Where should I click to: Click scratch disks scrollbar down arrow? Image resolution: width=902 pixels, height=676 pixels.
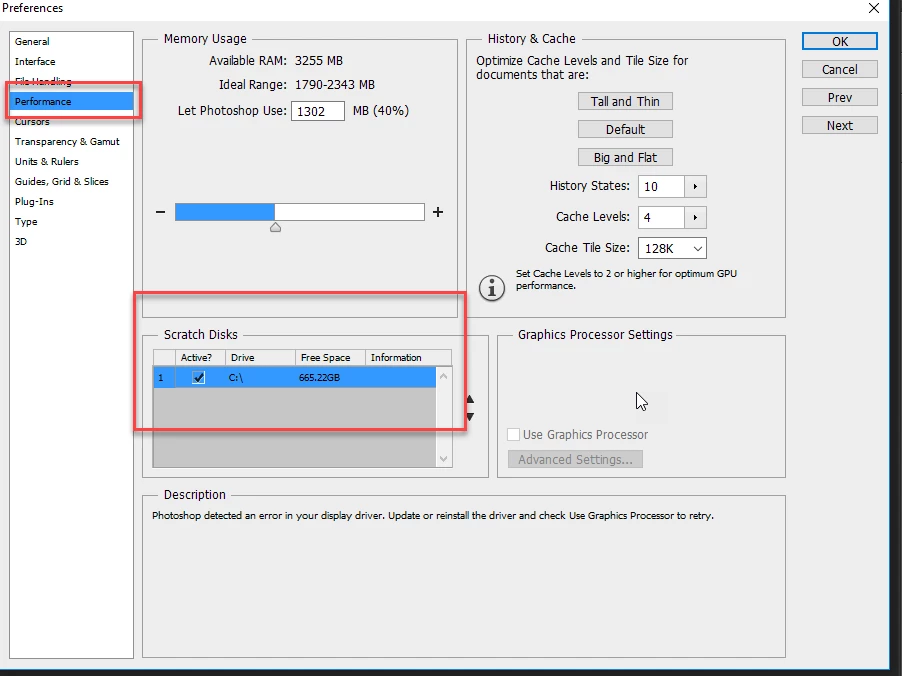click(x=444, y=459)
